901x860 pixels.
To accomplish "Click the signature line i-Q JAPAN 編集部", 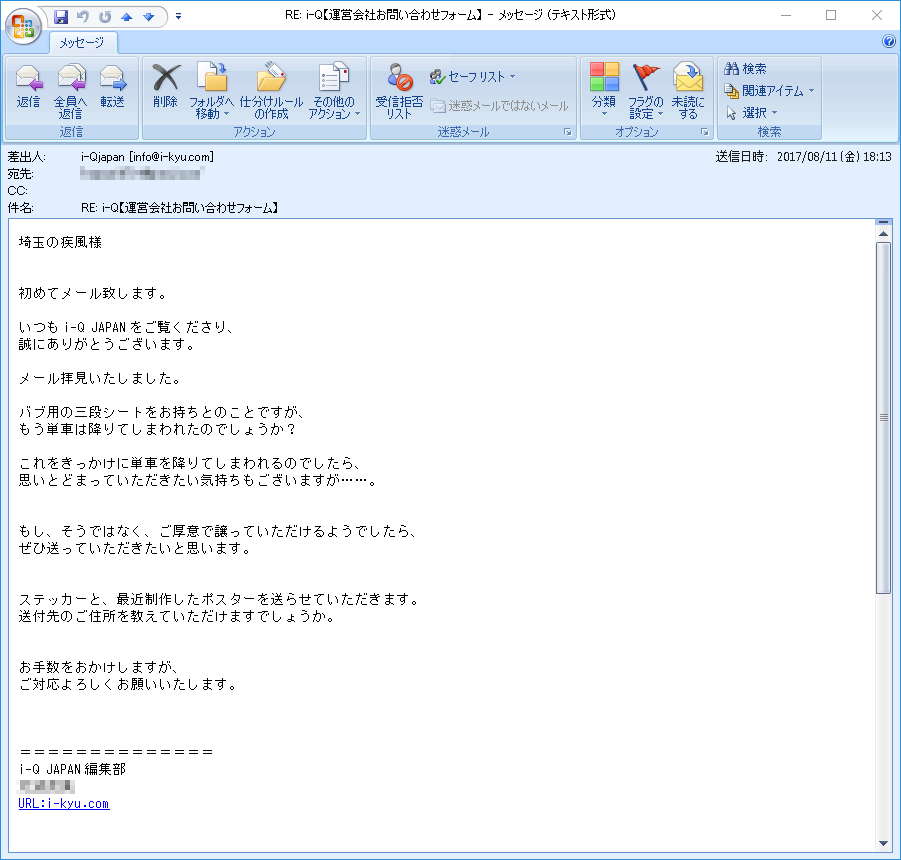I will coord(72,769).
